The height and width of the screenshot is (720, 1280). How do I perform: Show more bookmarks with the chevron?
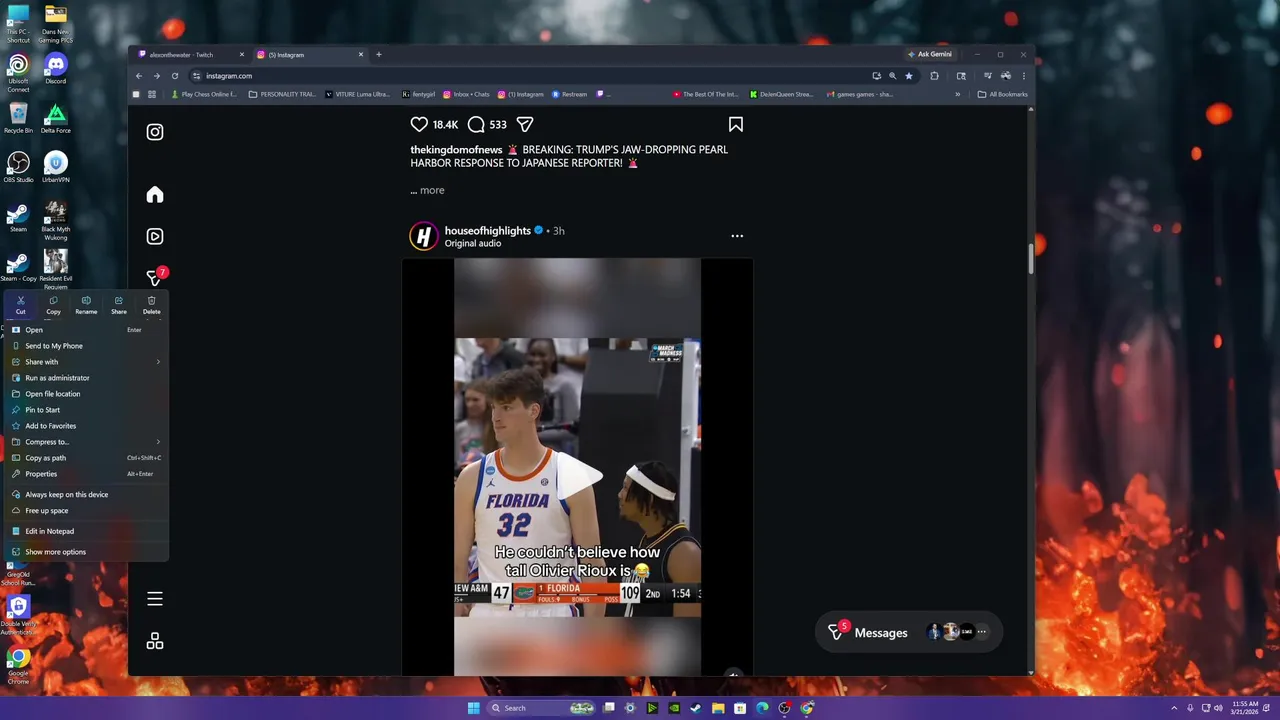coord(957,95)
